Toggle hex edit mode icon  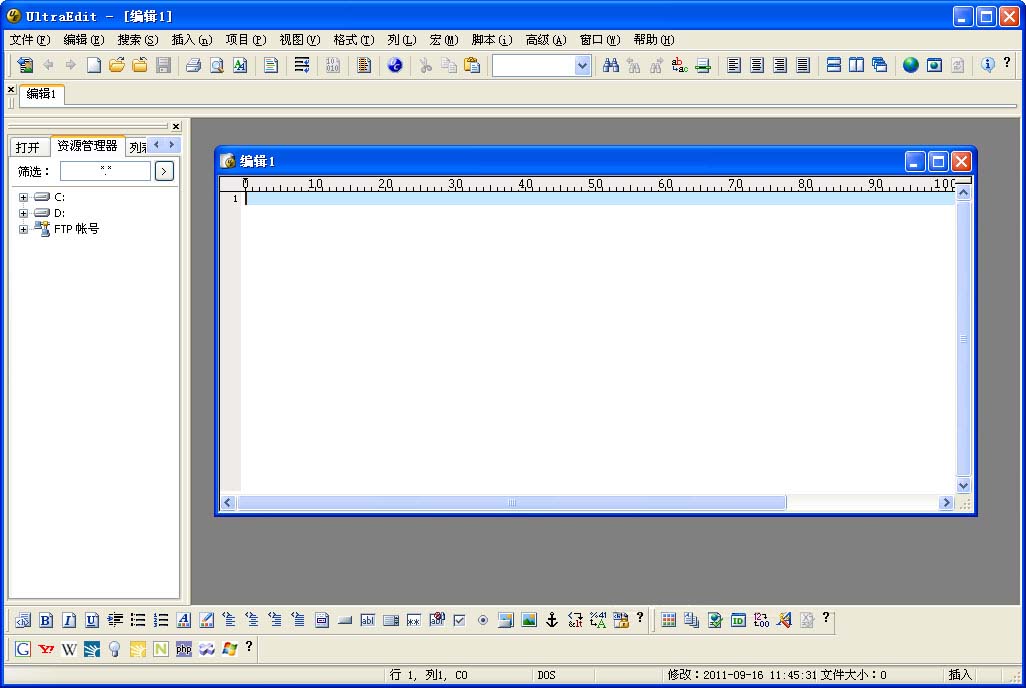[x=333, y=65]
